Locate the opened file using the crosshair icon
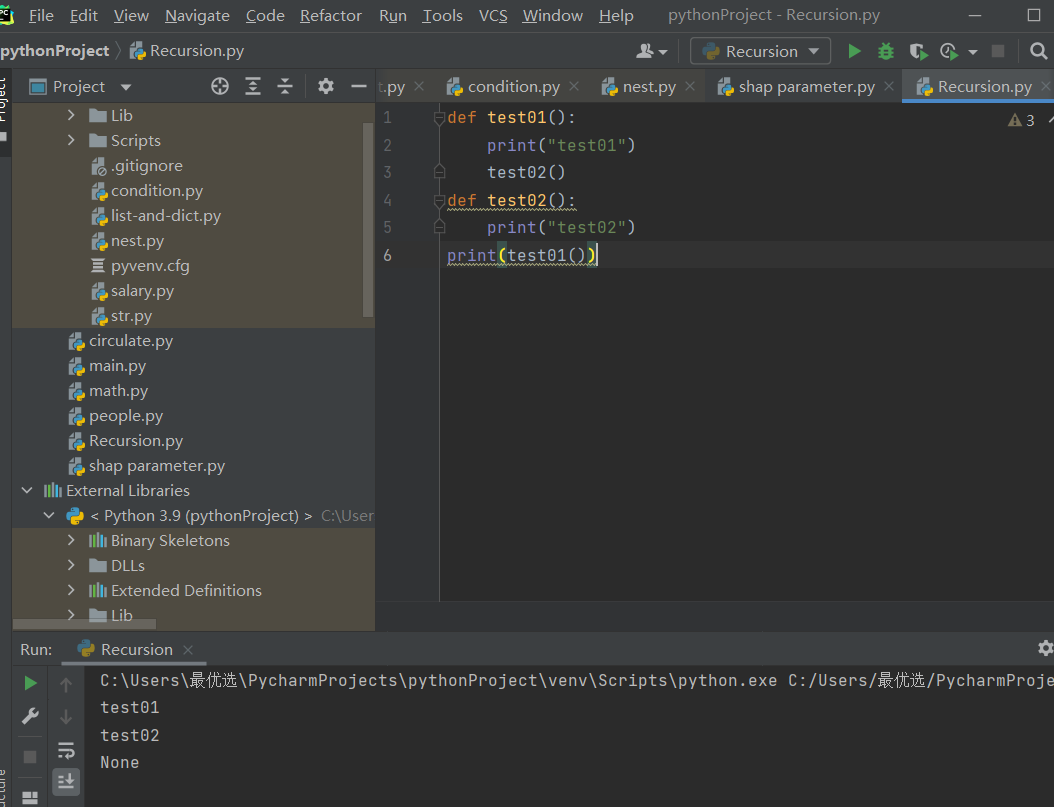 pos(220,86)
